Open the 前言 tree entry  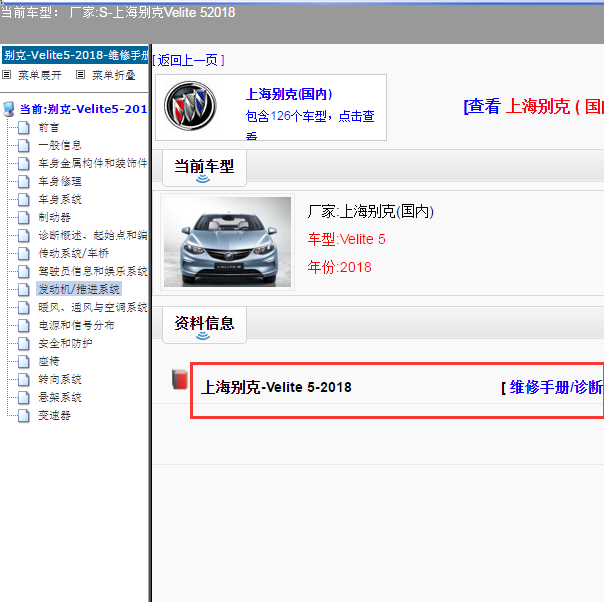click(x=49, y=127)
